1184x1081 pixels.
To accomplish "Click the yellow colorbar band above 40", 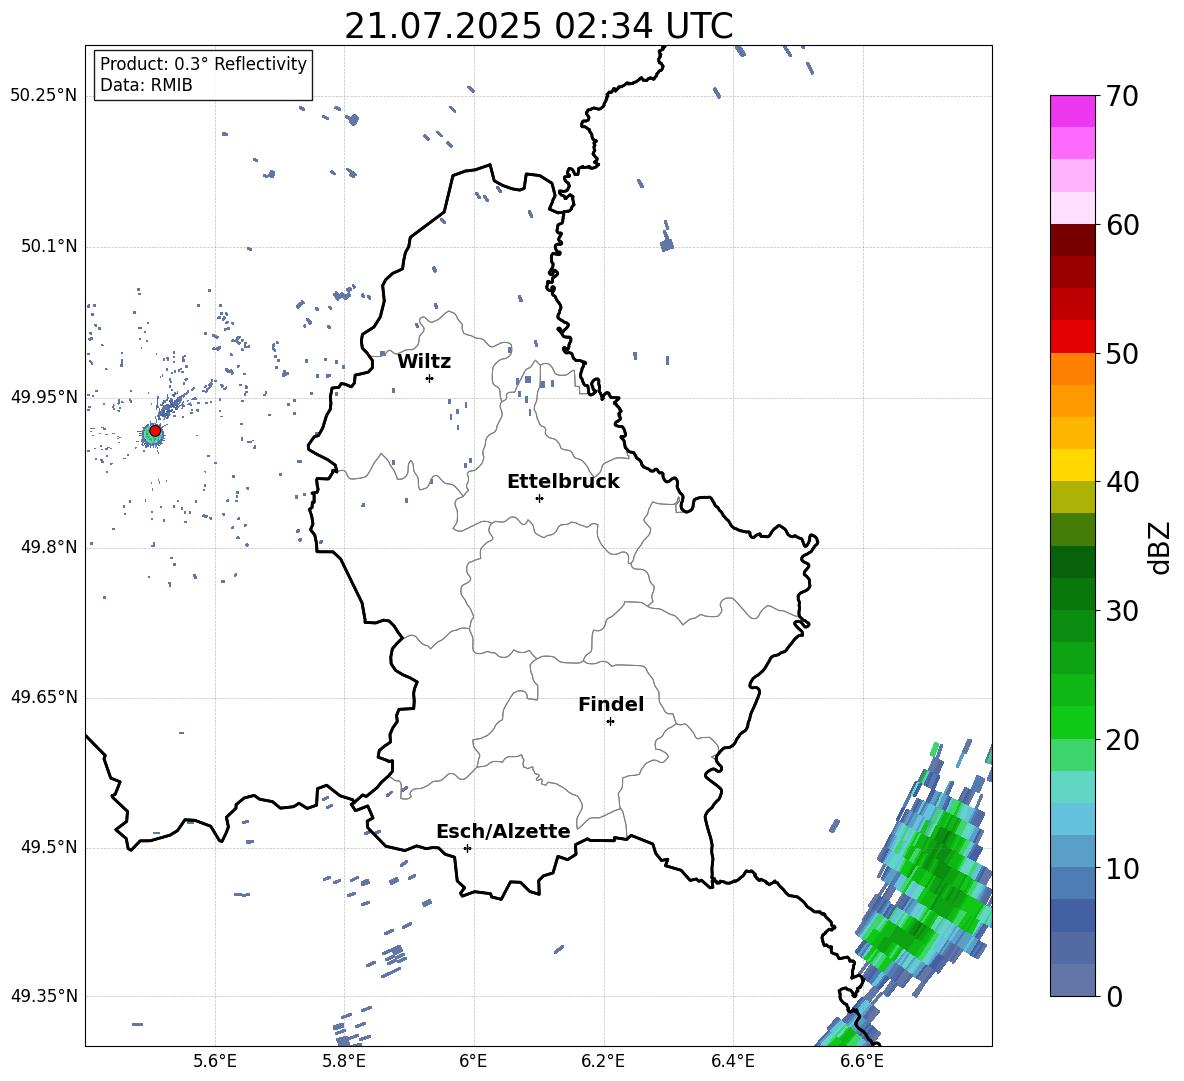I will pyautogui.click(x=1072, y=465).
